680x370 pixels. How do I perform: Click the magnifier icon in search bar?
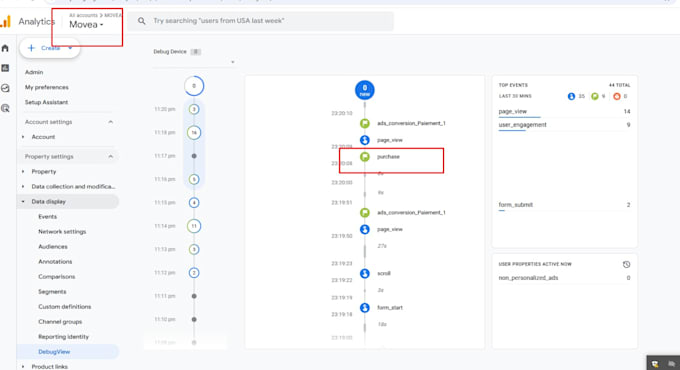pyautogui.click(x=142, y=21)
